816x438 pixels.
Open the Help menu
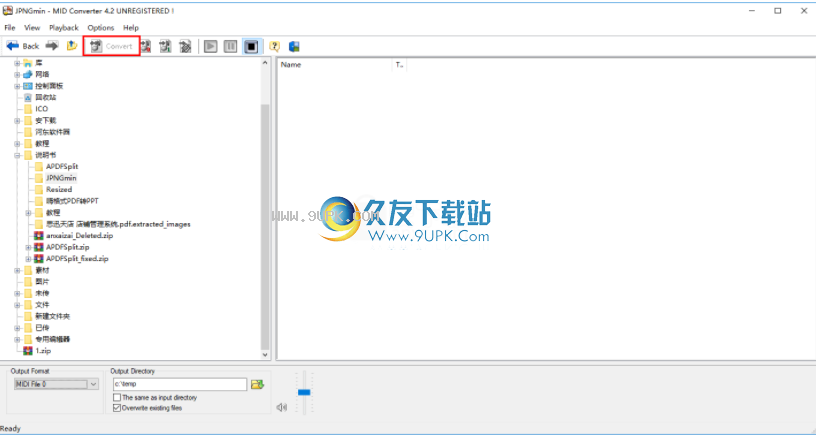[131, 28]
